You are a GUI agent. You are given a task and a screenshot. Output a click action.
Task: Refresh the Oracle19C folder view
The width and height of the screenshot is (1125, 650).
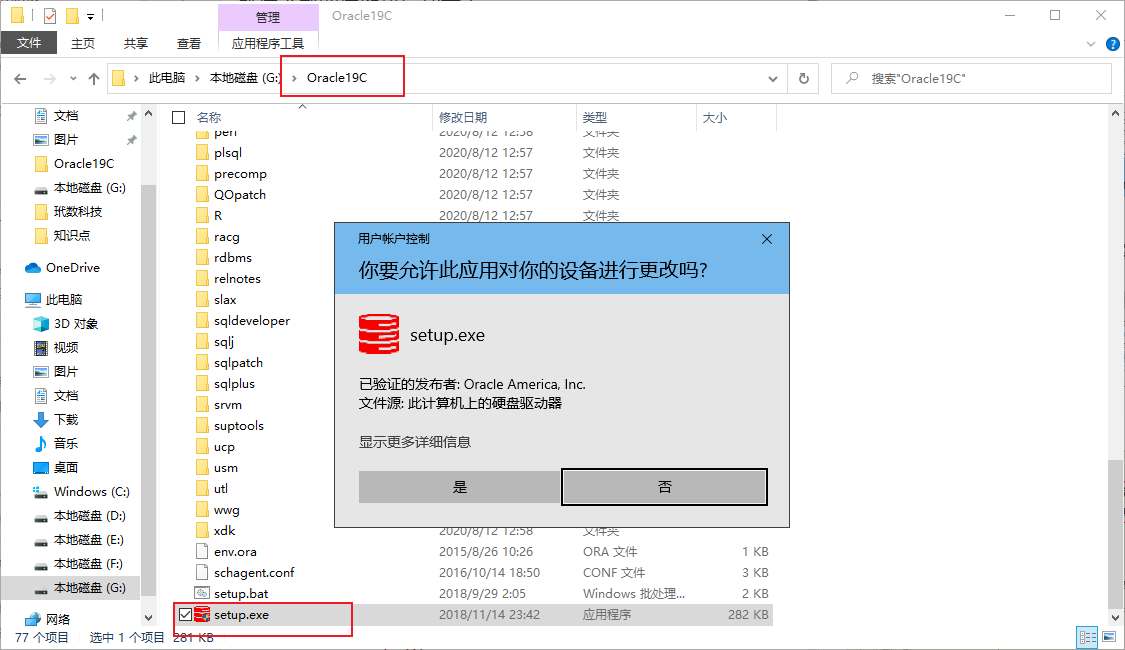(x=804, y=79)
